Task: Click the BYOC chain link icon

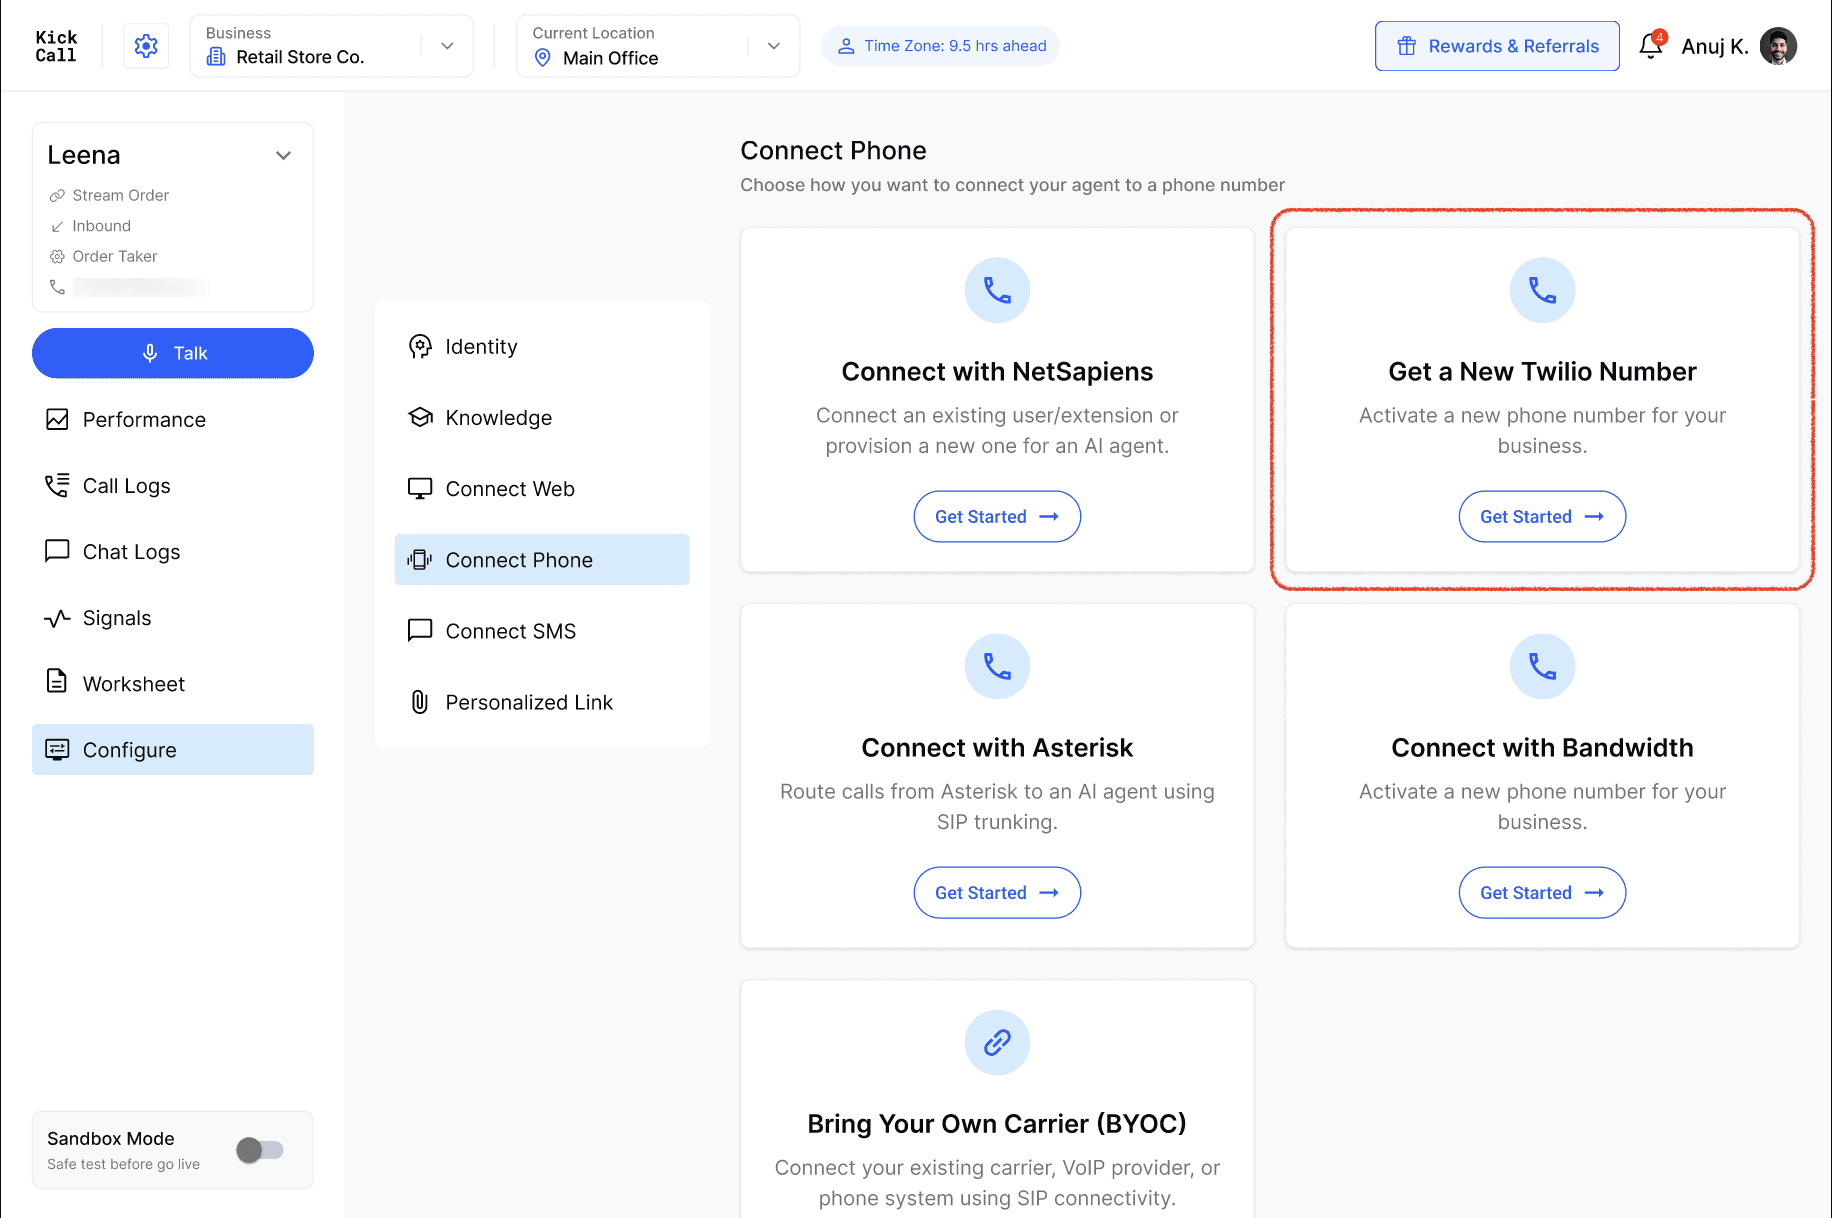Action: click(x=997, y=1043)
